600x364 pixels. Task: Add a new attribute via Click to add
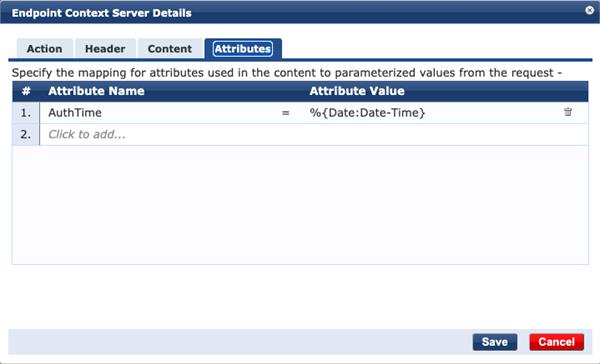(87, 134)
